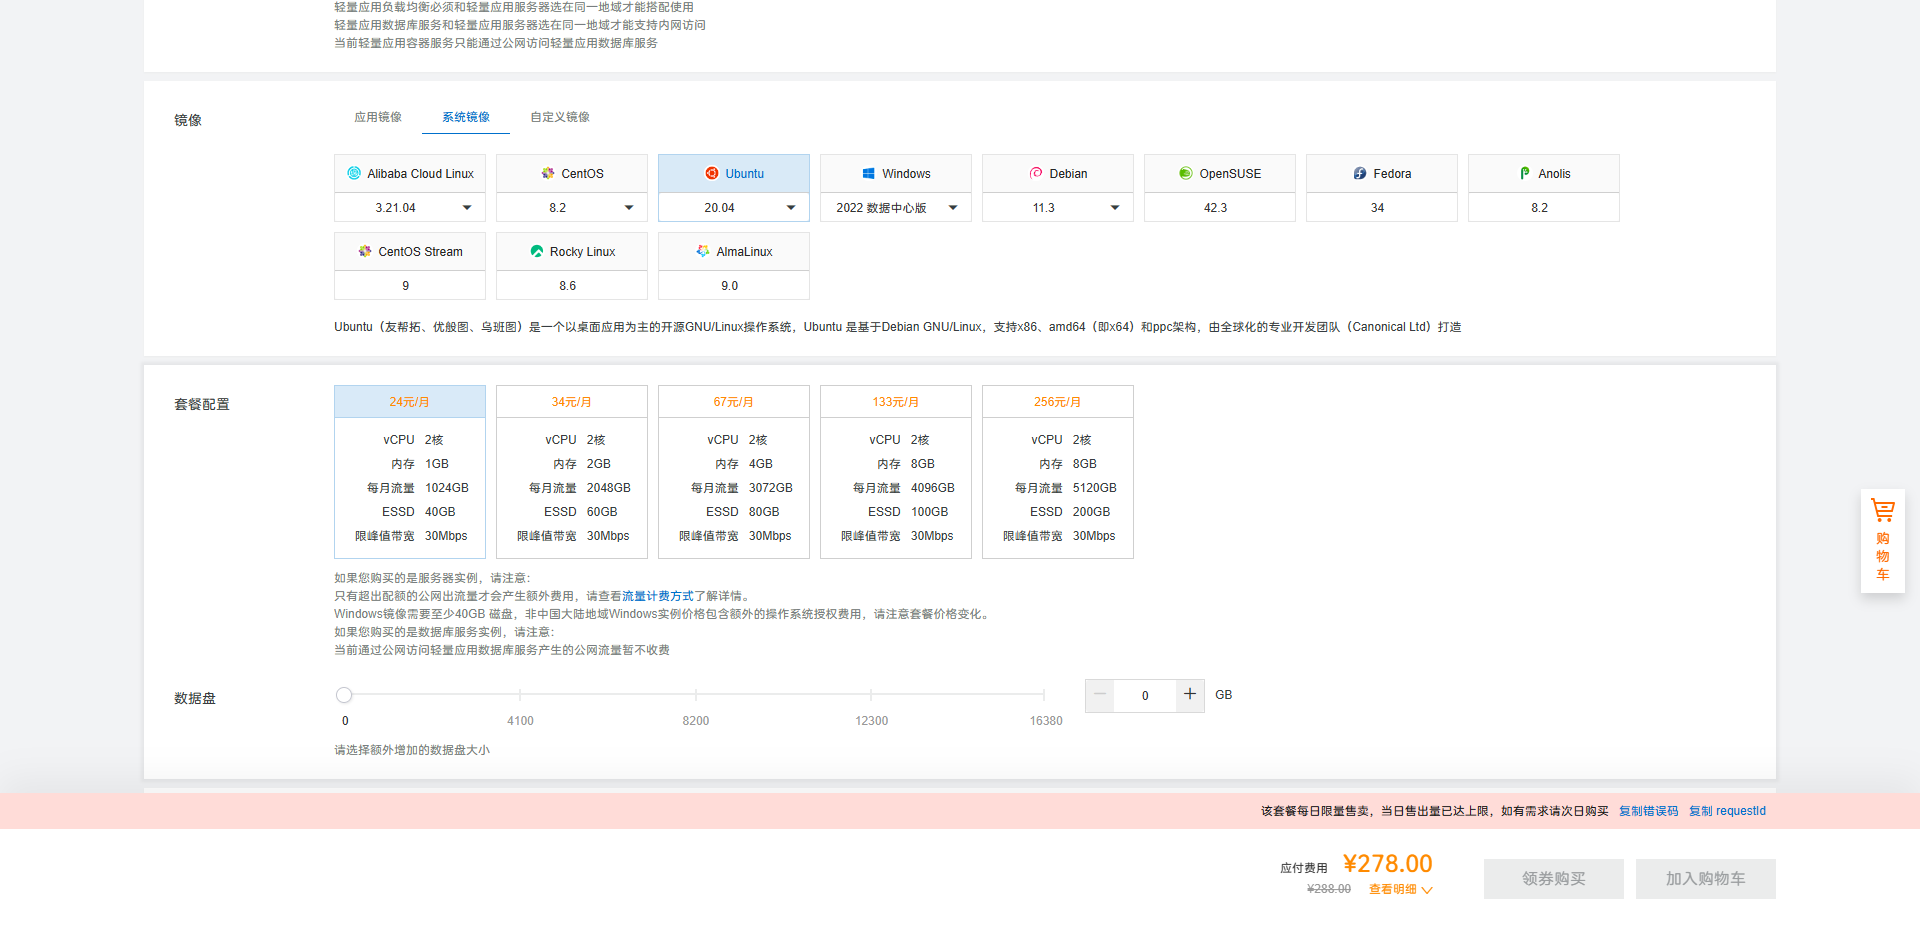Viewport: 1920px width, 929px height.
Task: Click the 复制 requestId link
Action: [x=1728, y=811]
